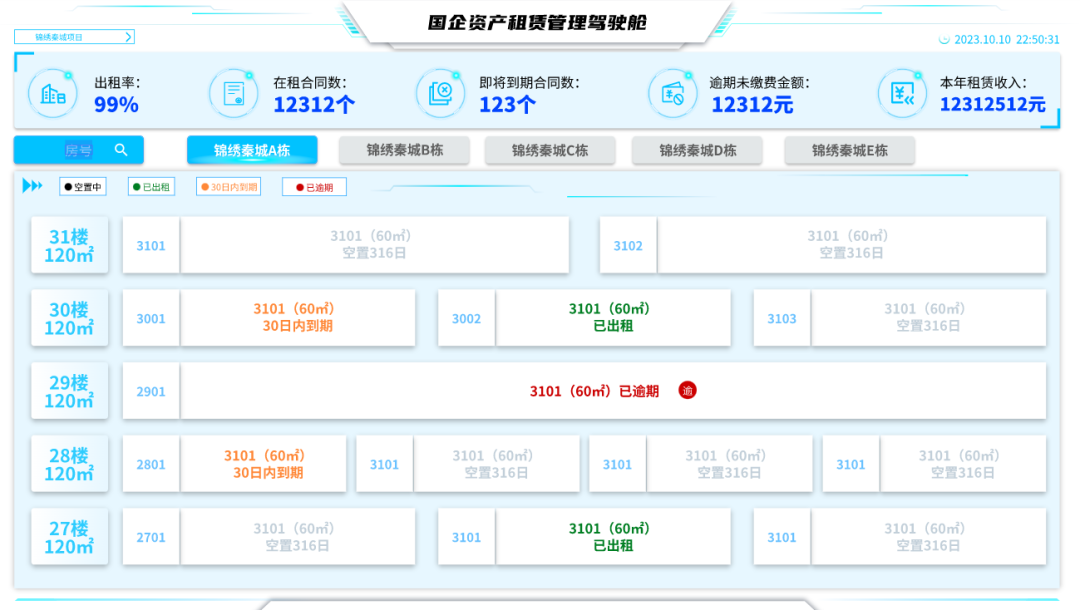The height and width of the screenshot is (610, 1080).
Task: Expand the 锦绣秦城项目 project selector arrow
Action: [127, 36]
